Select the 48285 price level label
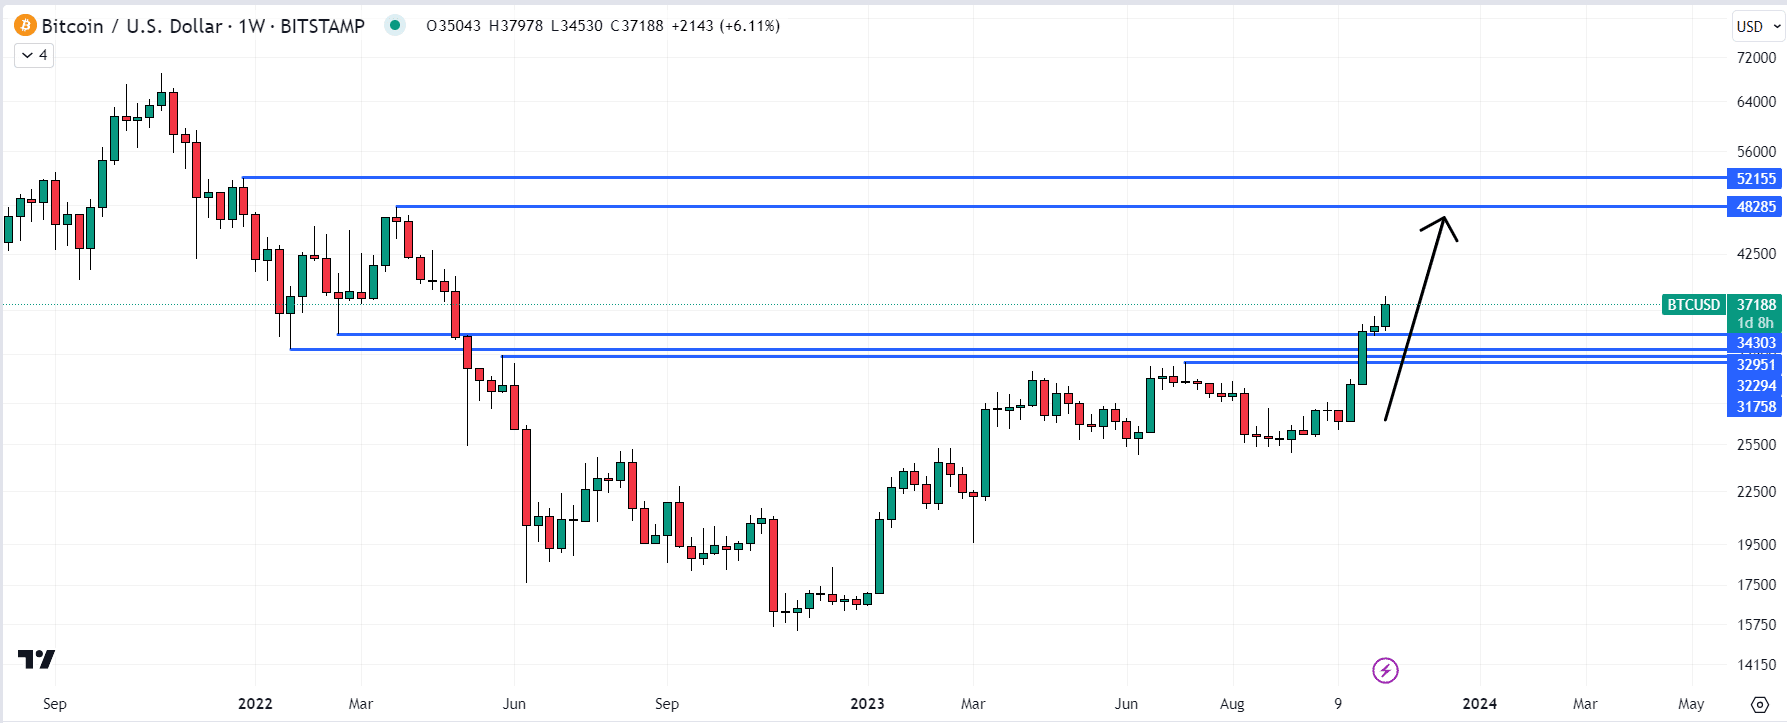 click(1755, 206)
